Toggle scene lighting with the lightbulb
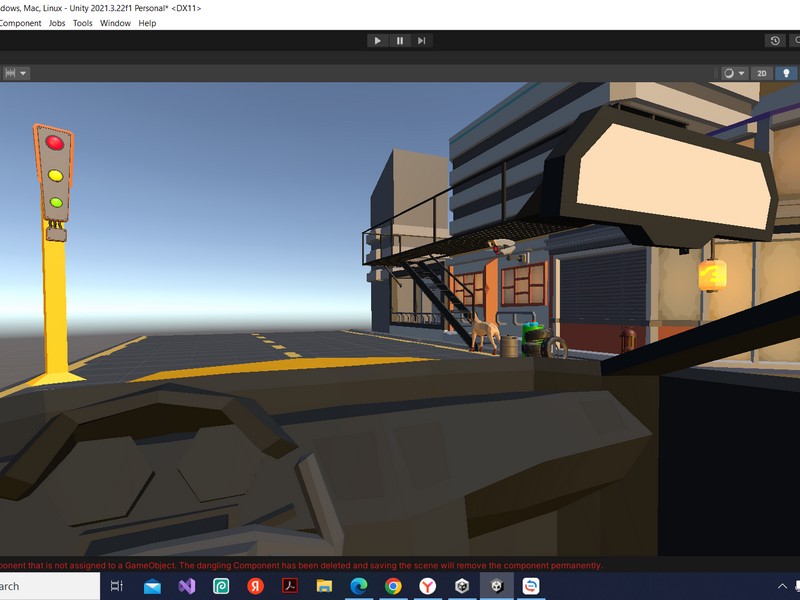Image resolution: width=800 pixels, height=600 pixels. tap(786, 73)
